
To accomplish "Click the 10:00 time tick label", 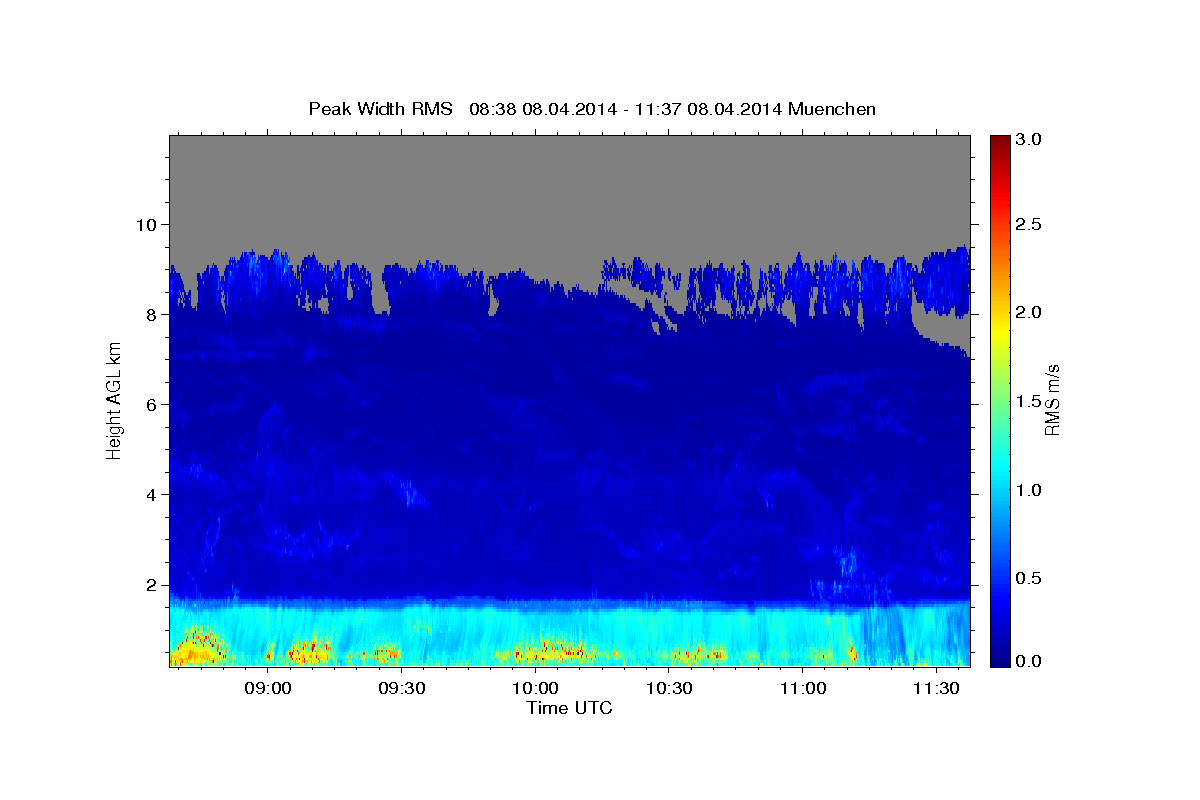I will pos(535,689).
